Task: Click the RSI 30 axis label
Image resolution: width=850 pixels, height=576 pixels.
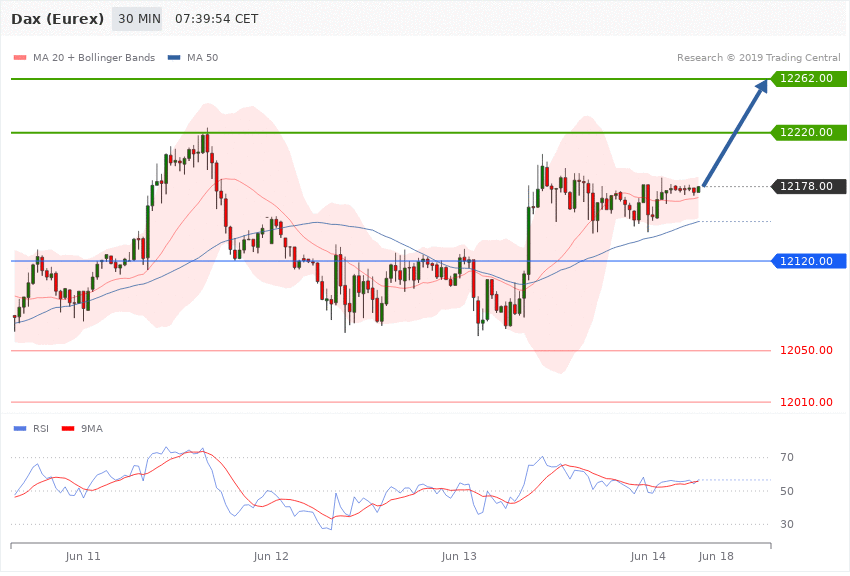Action: tap(787, 525)
